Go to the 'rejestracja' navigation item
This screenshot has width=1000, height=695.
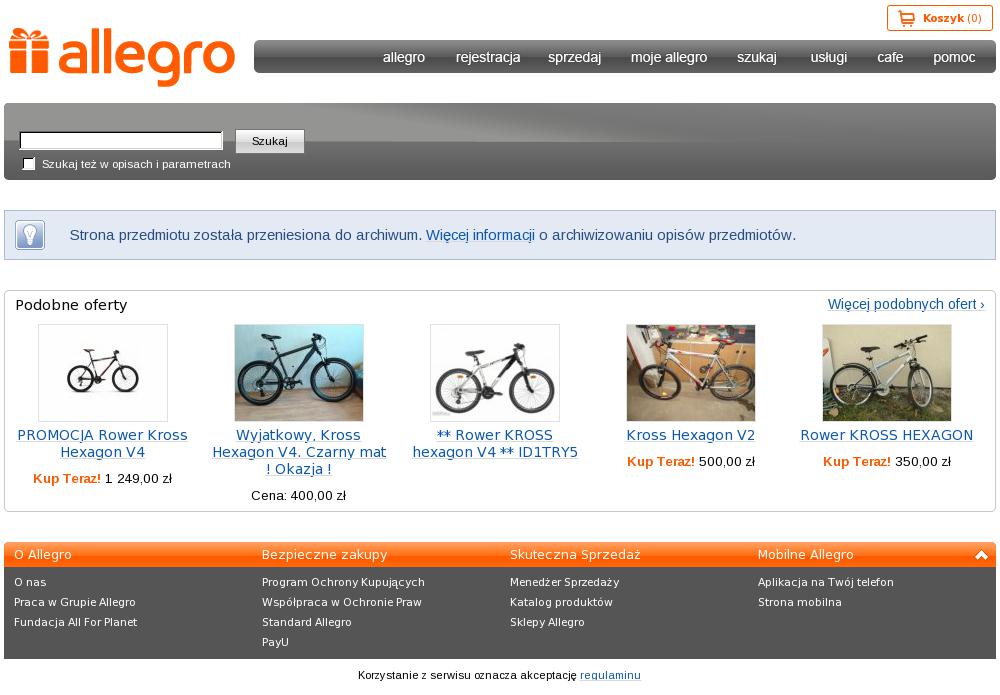coord(488,57)
